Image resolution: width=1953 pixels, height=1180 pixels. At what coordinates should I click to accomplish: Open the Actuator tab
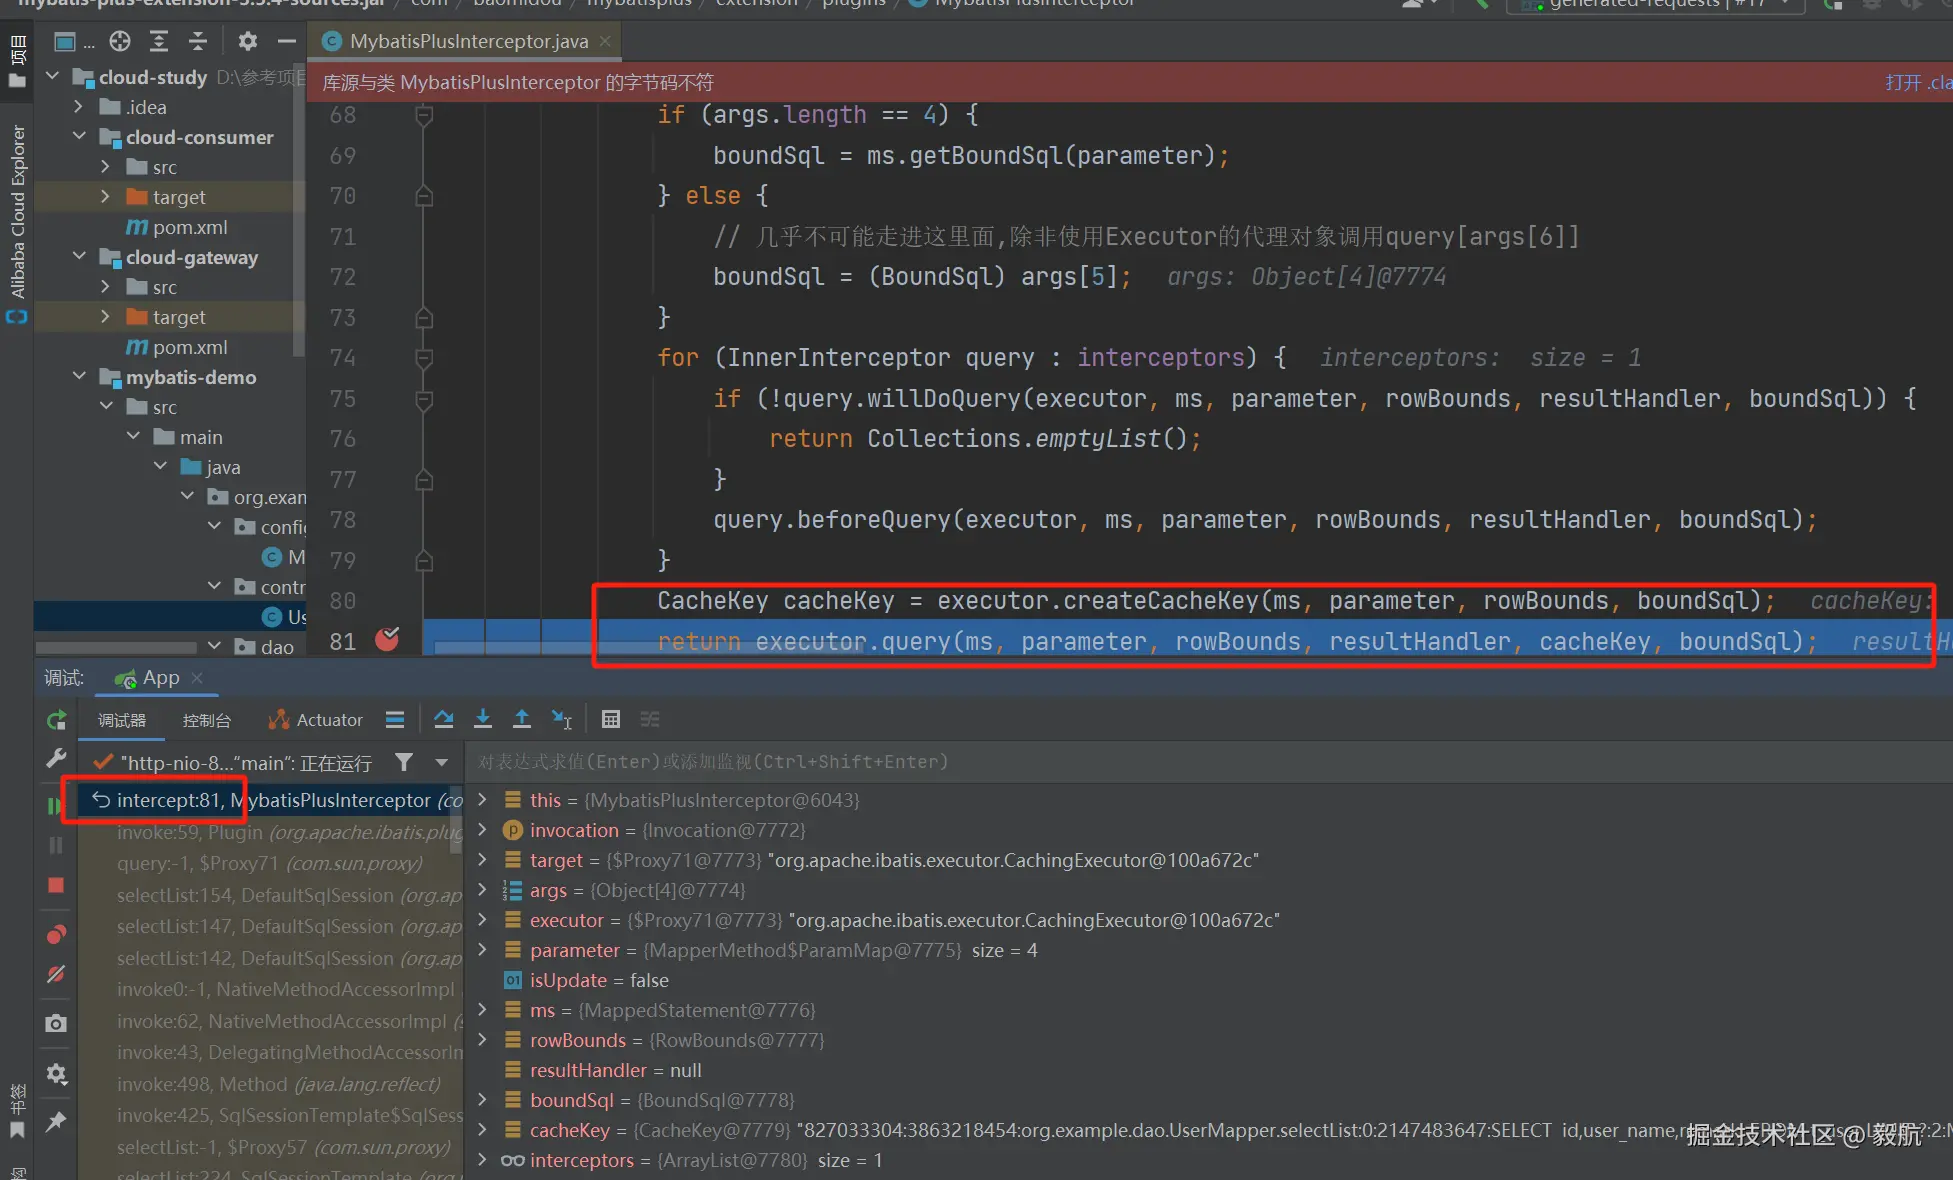click(x=316, y=720)
